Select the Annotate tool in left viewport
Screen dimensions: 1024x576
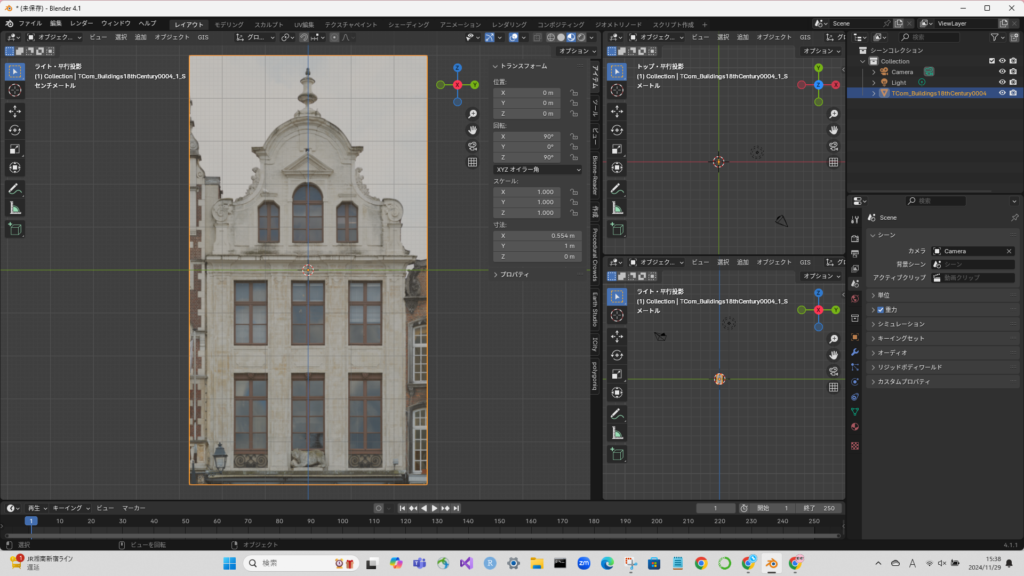click(x=15, y=188)
